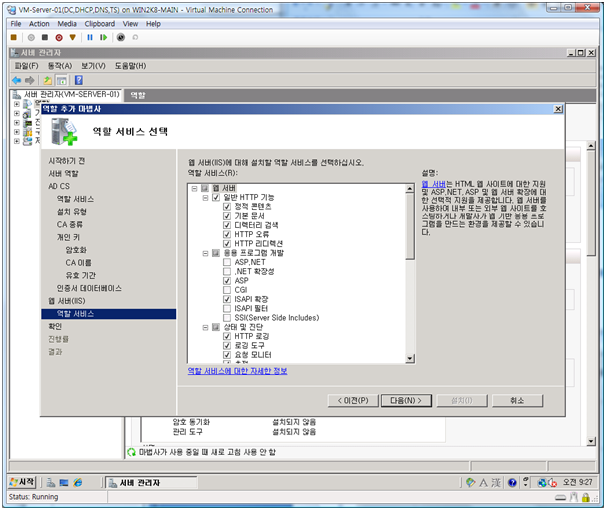
Task: Click the Up one level folder icon
Action: tap(48, 80)
